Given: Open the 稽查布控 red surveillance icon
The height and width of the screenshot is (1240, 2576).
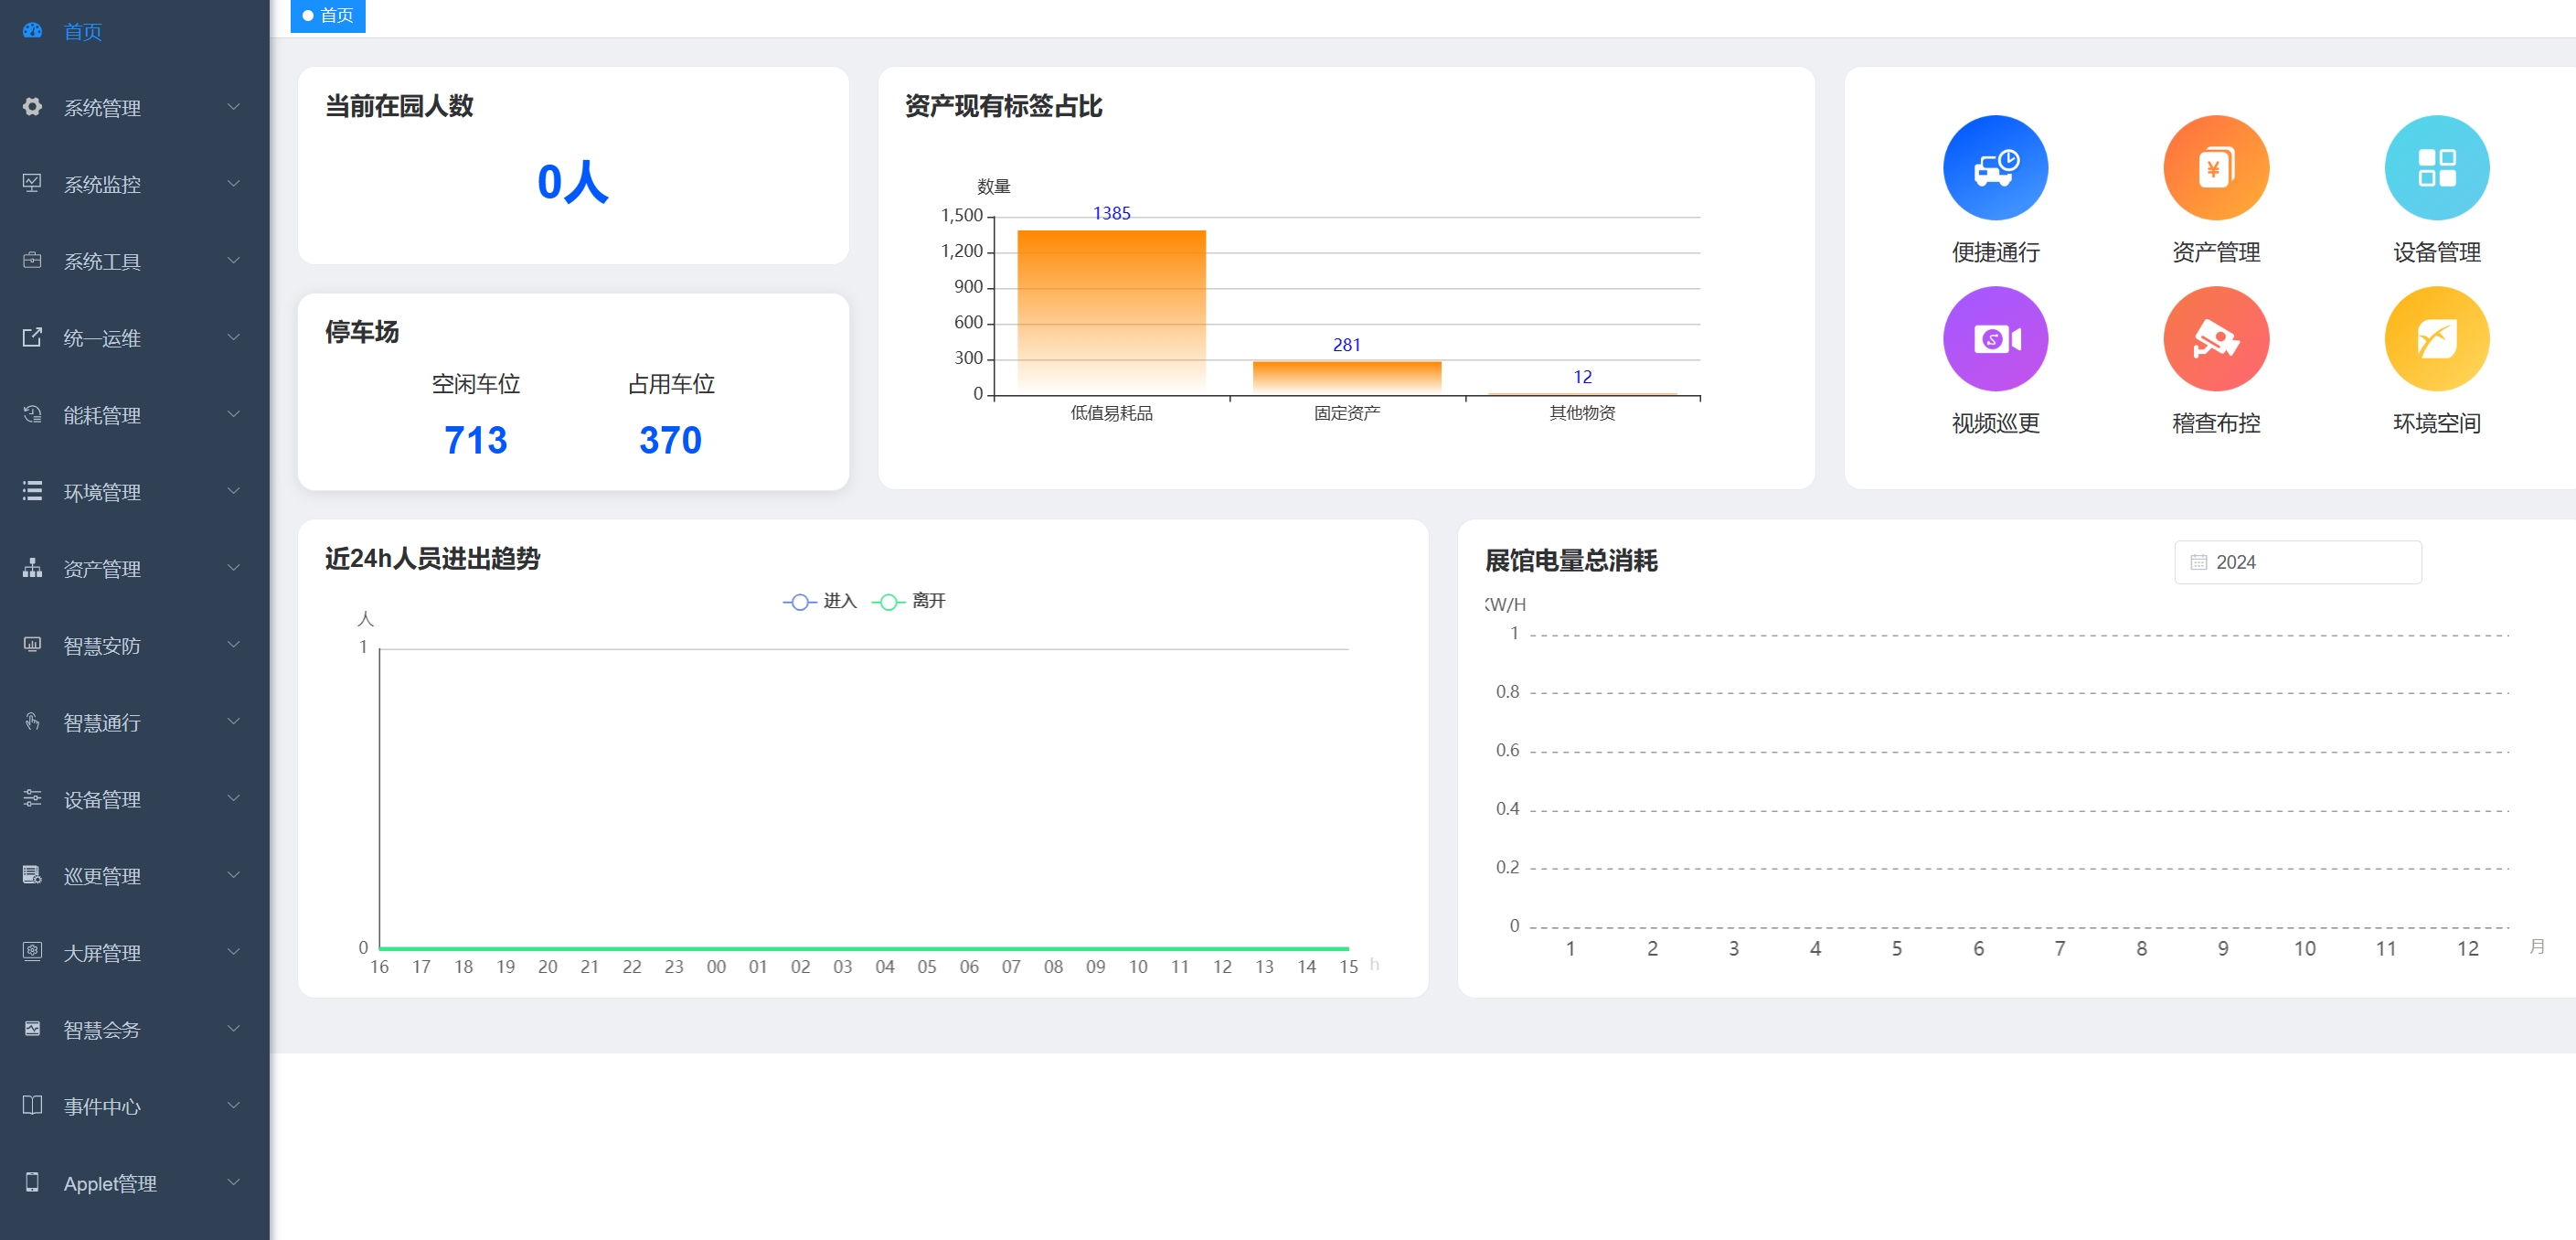Looking at the screenshot, I should point(2215,338).
